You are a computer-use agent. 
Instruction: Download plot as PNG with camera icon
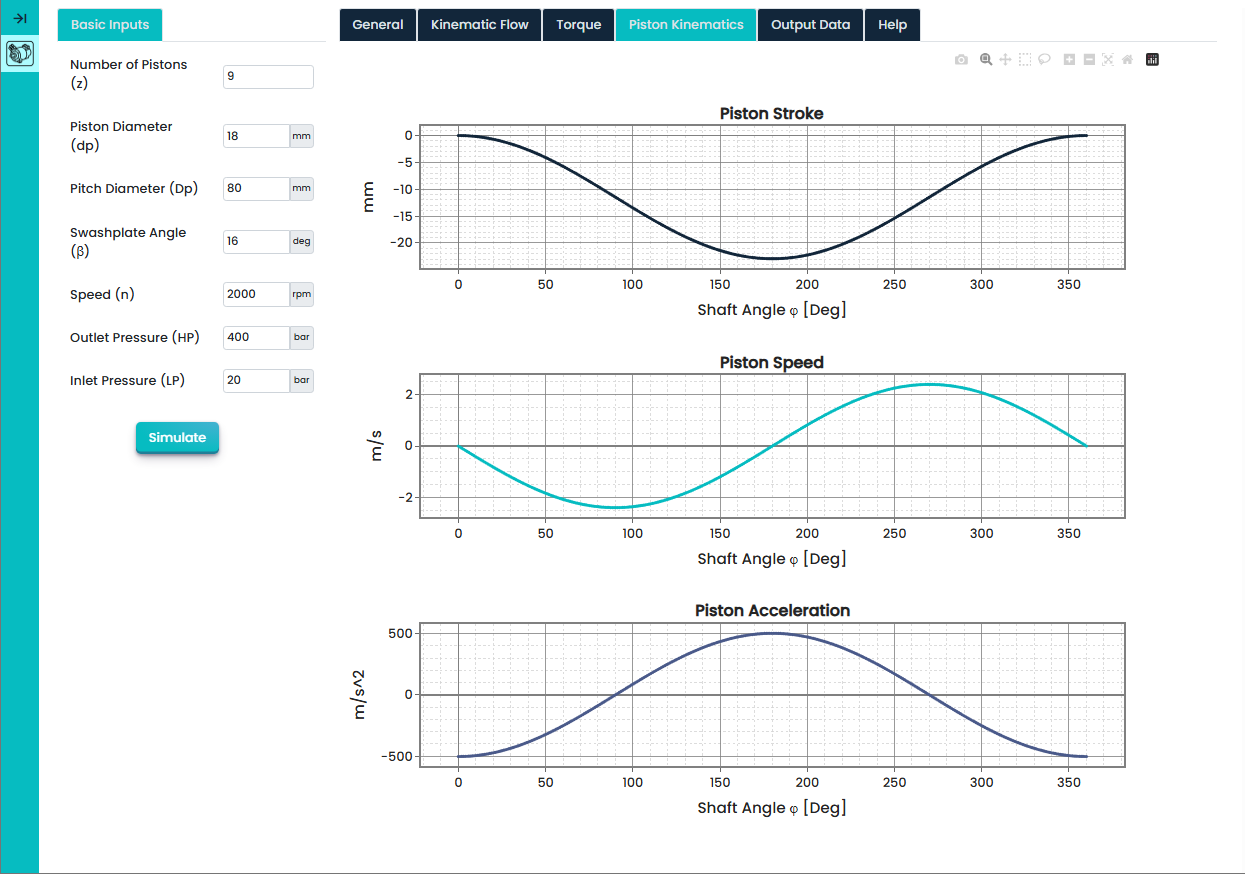(961, 60)
